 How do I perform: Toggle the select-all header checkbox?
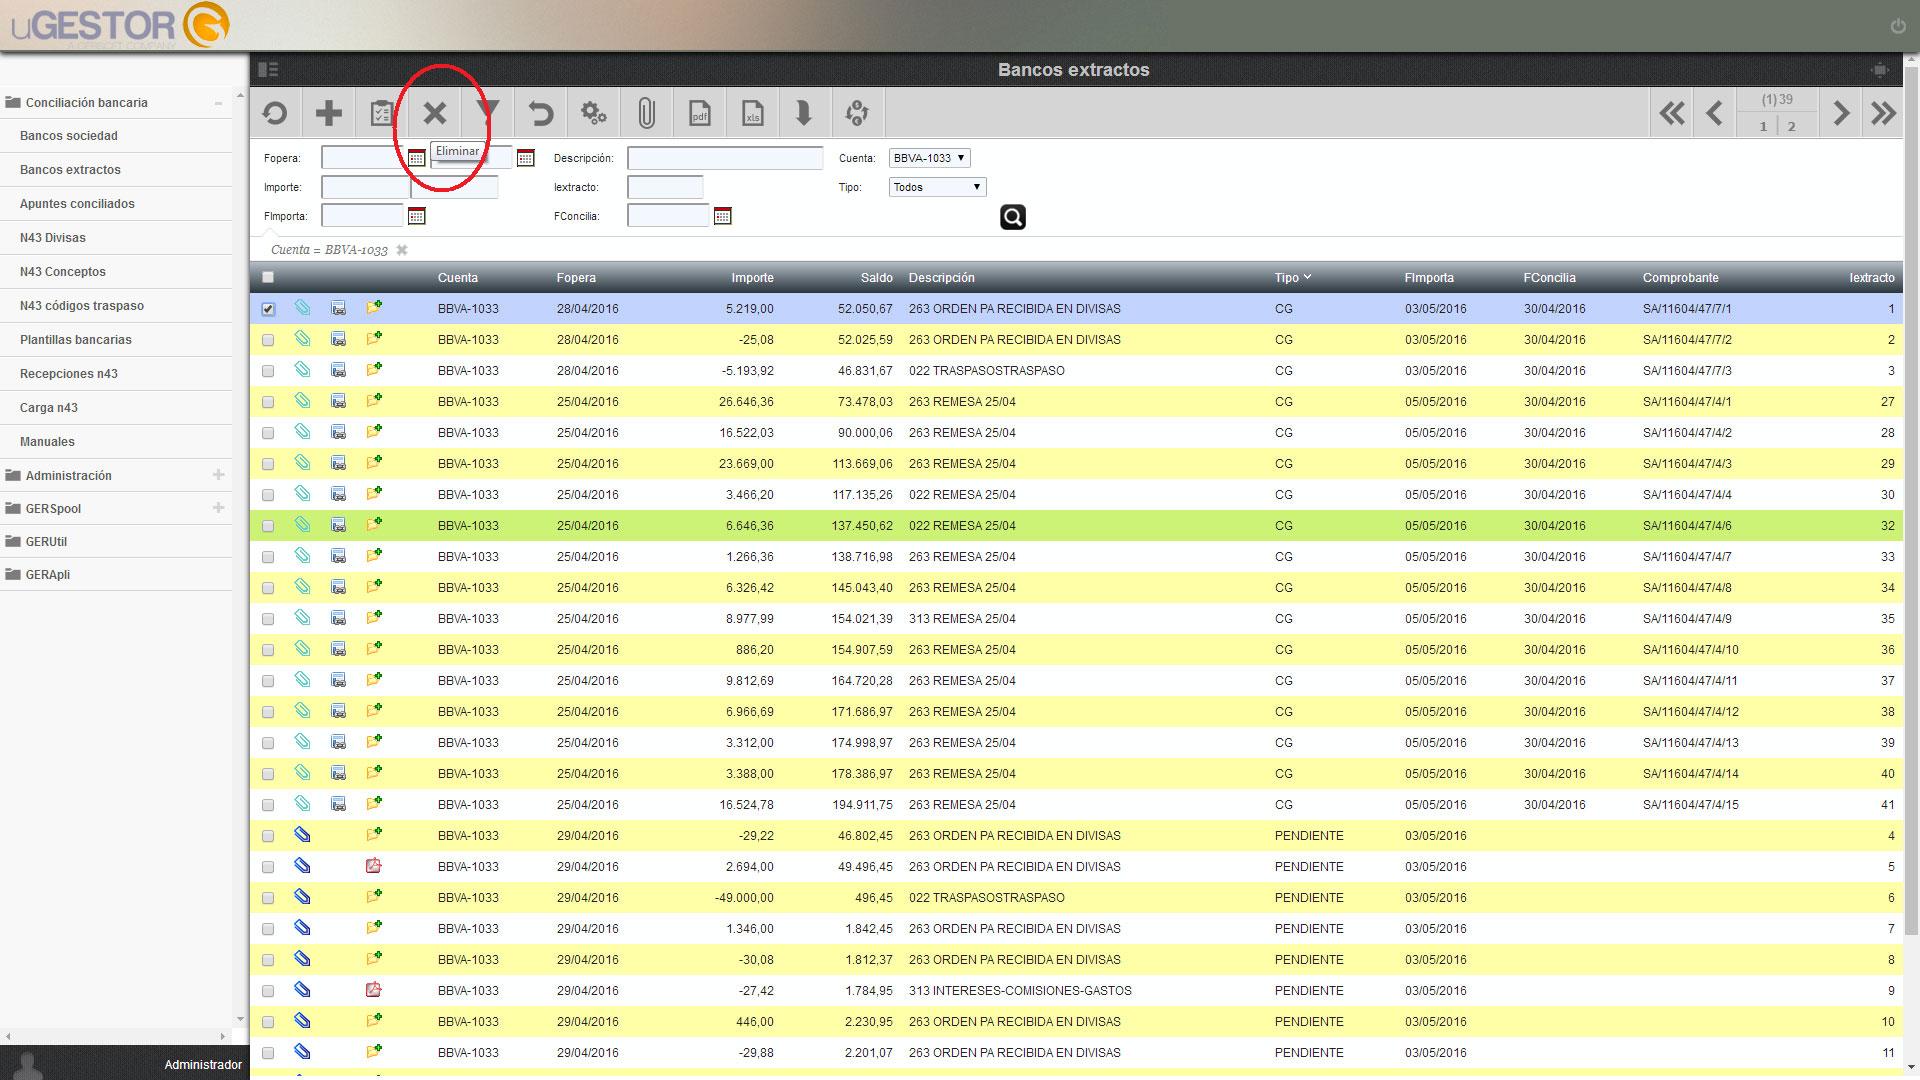pos(268,277)
